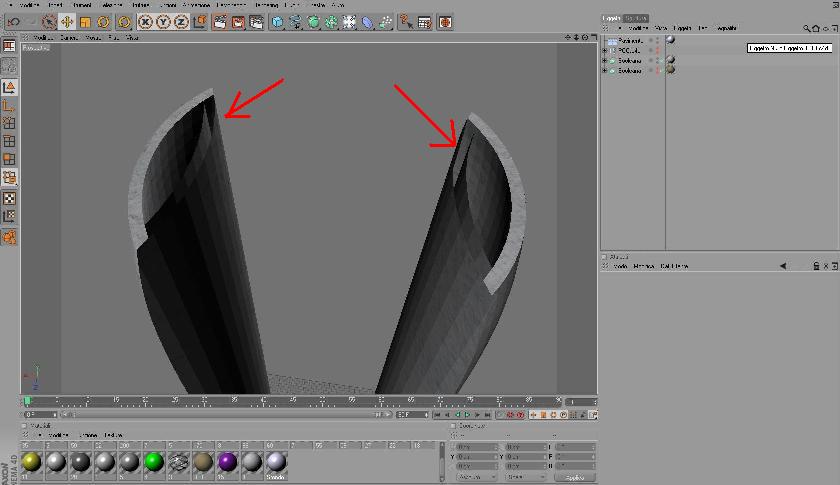Screen dimensions: 840x485
Task: Expand the second Booleana object tree
Action: point(605,70)
